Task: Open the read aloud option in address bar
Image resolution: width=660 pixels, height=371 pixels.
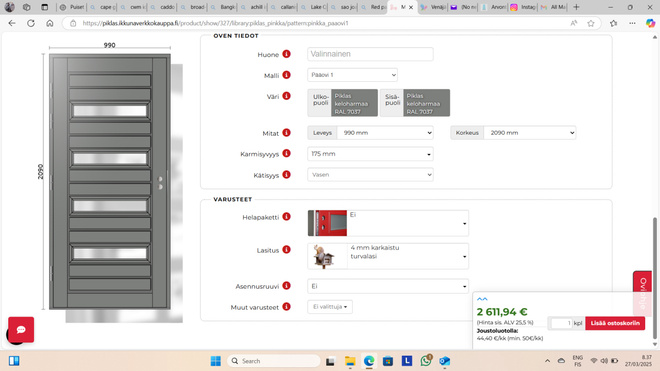Action: 574,23
